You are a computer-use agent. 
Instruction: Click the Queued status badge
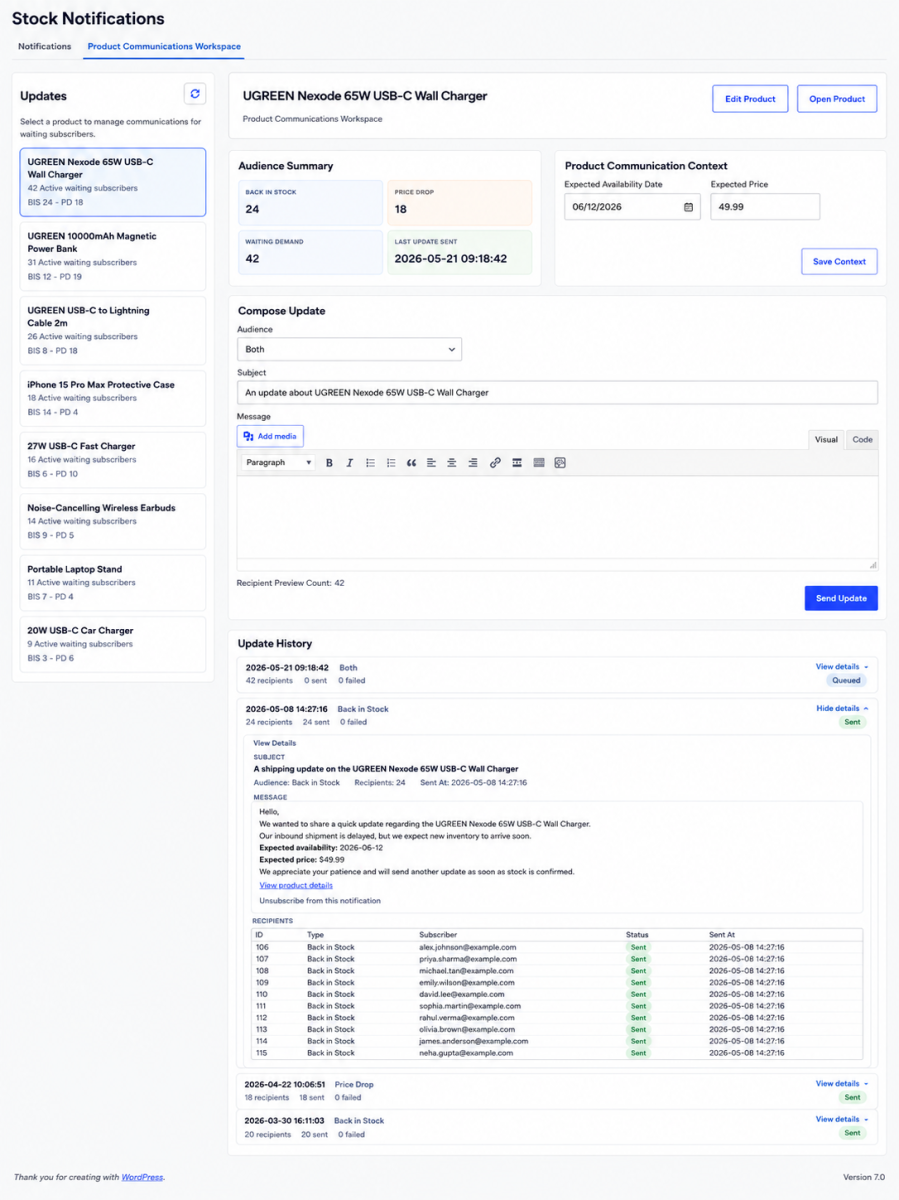[846, 680]
